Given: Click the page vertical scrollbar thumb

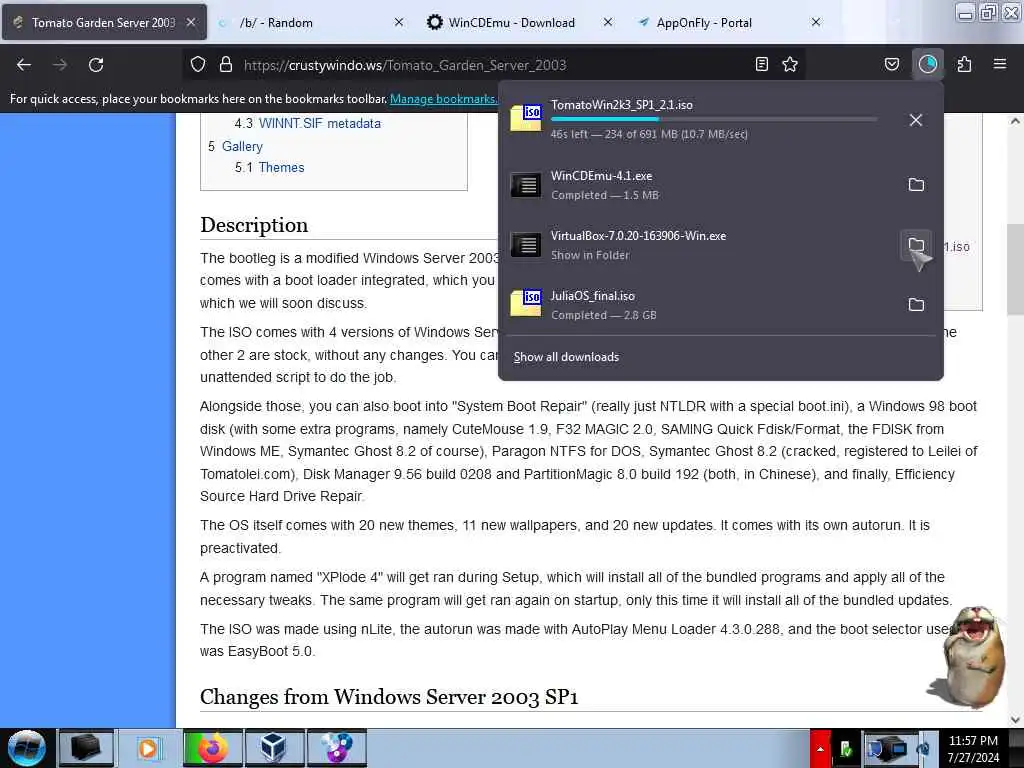Looking at the screenshot, I should (x=1014, y=269).
